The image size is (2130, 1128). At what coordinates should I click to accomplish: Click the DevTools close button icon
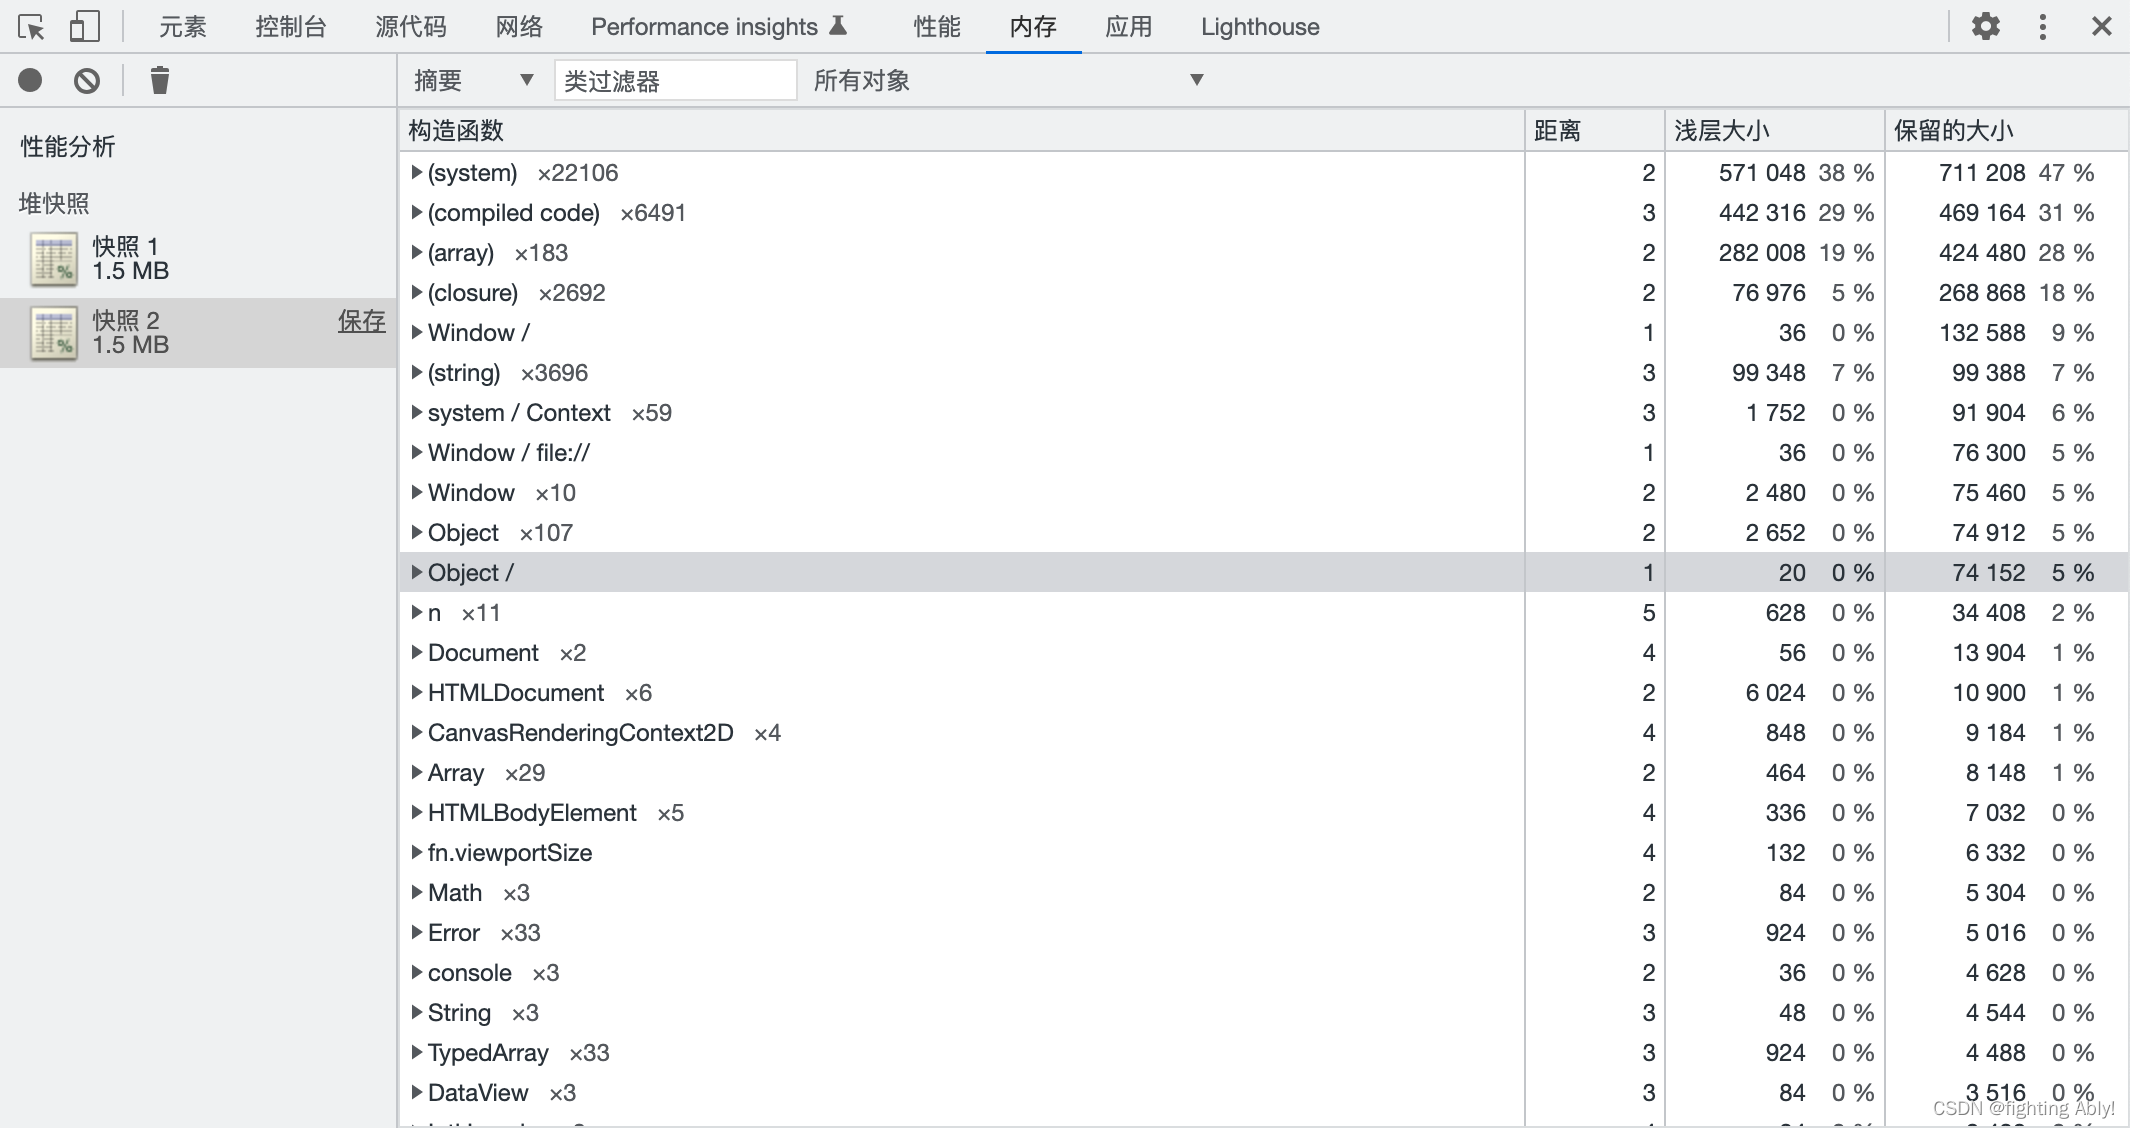[x=2100, y=25]
